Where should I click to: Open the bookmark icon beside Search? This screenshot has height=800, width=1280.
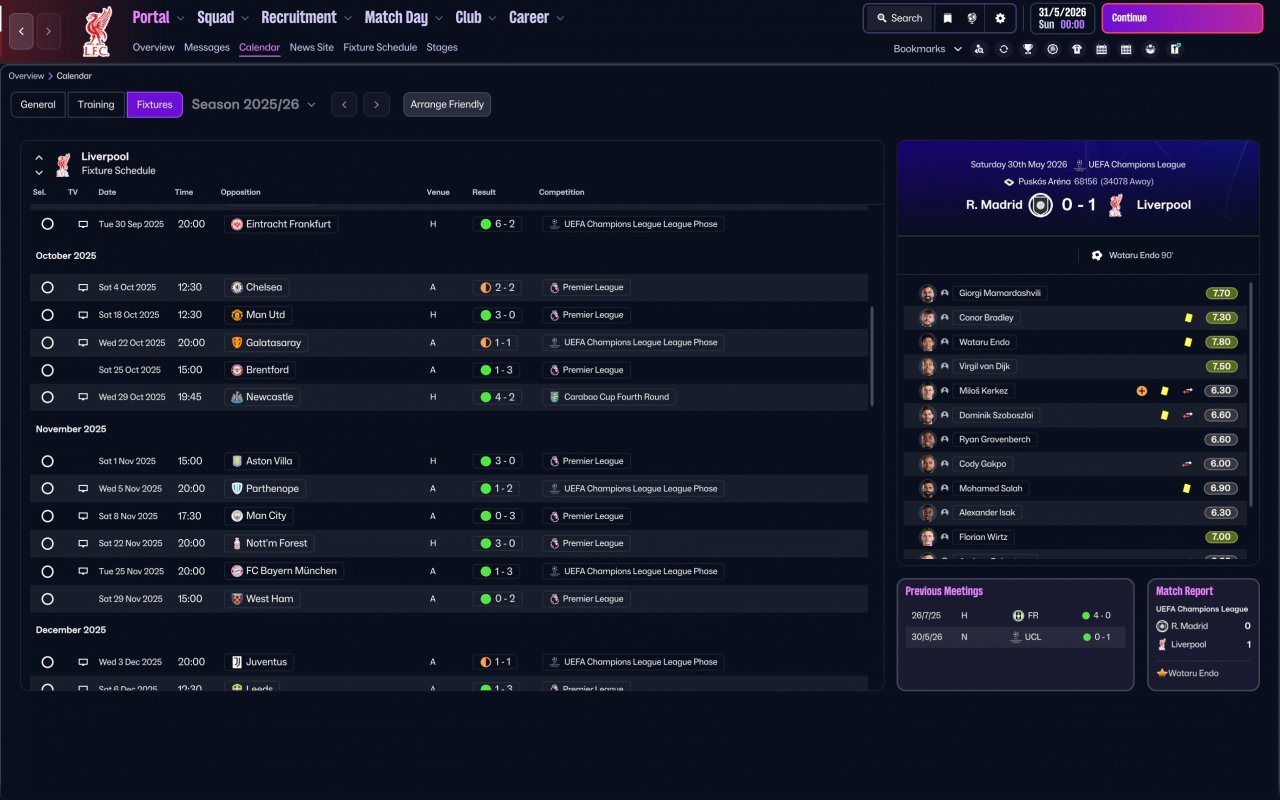click(x=947, y=18)
